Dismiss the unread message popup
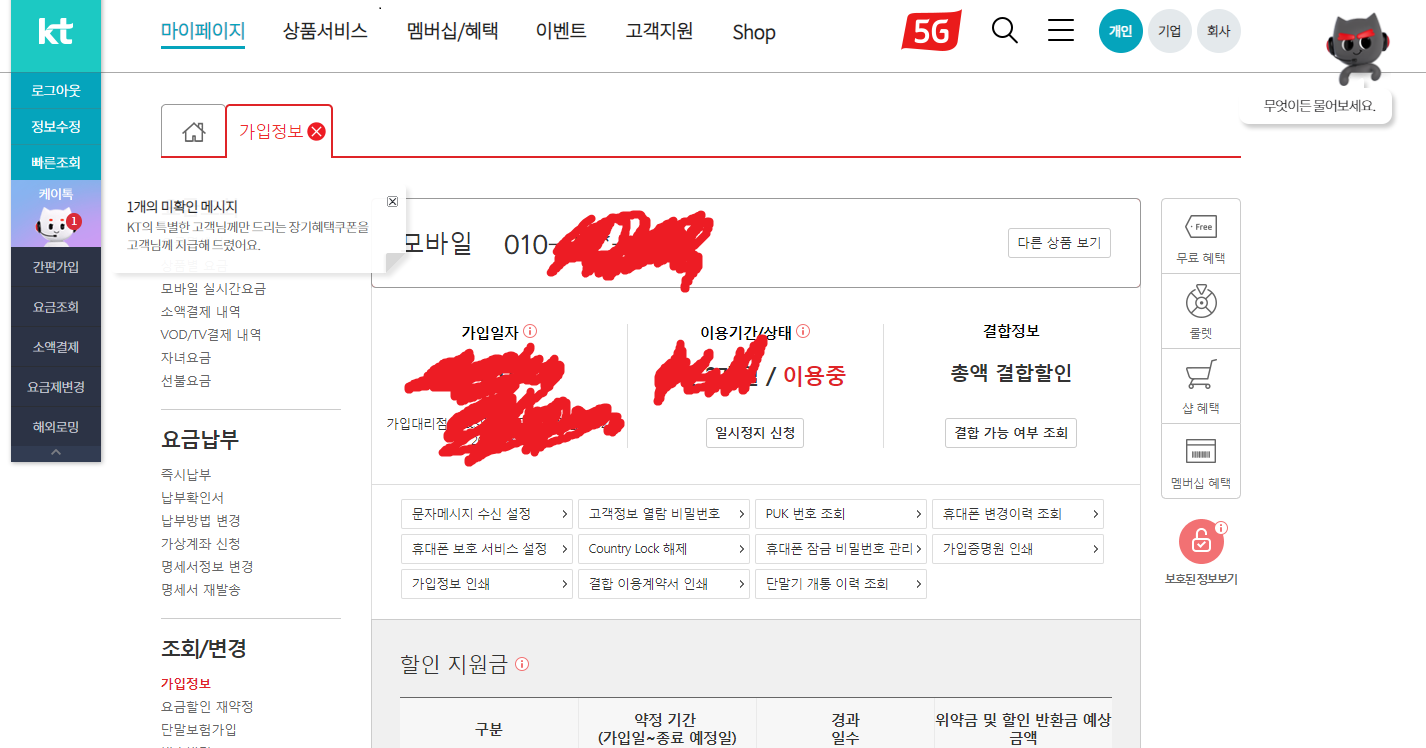Viewport: 1426px width, 748px height. click(392, 201)
